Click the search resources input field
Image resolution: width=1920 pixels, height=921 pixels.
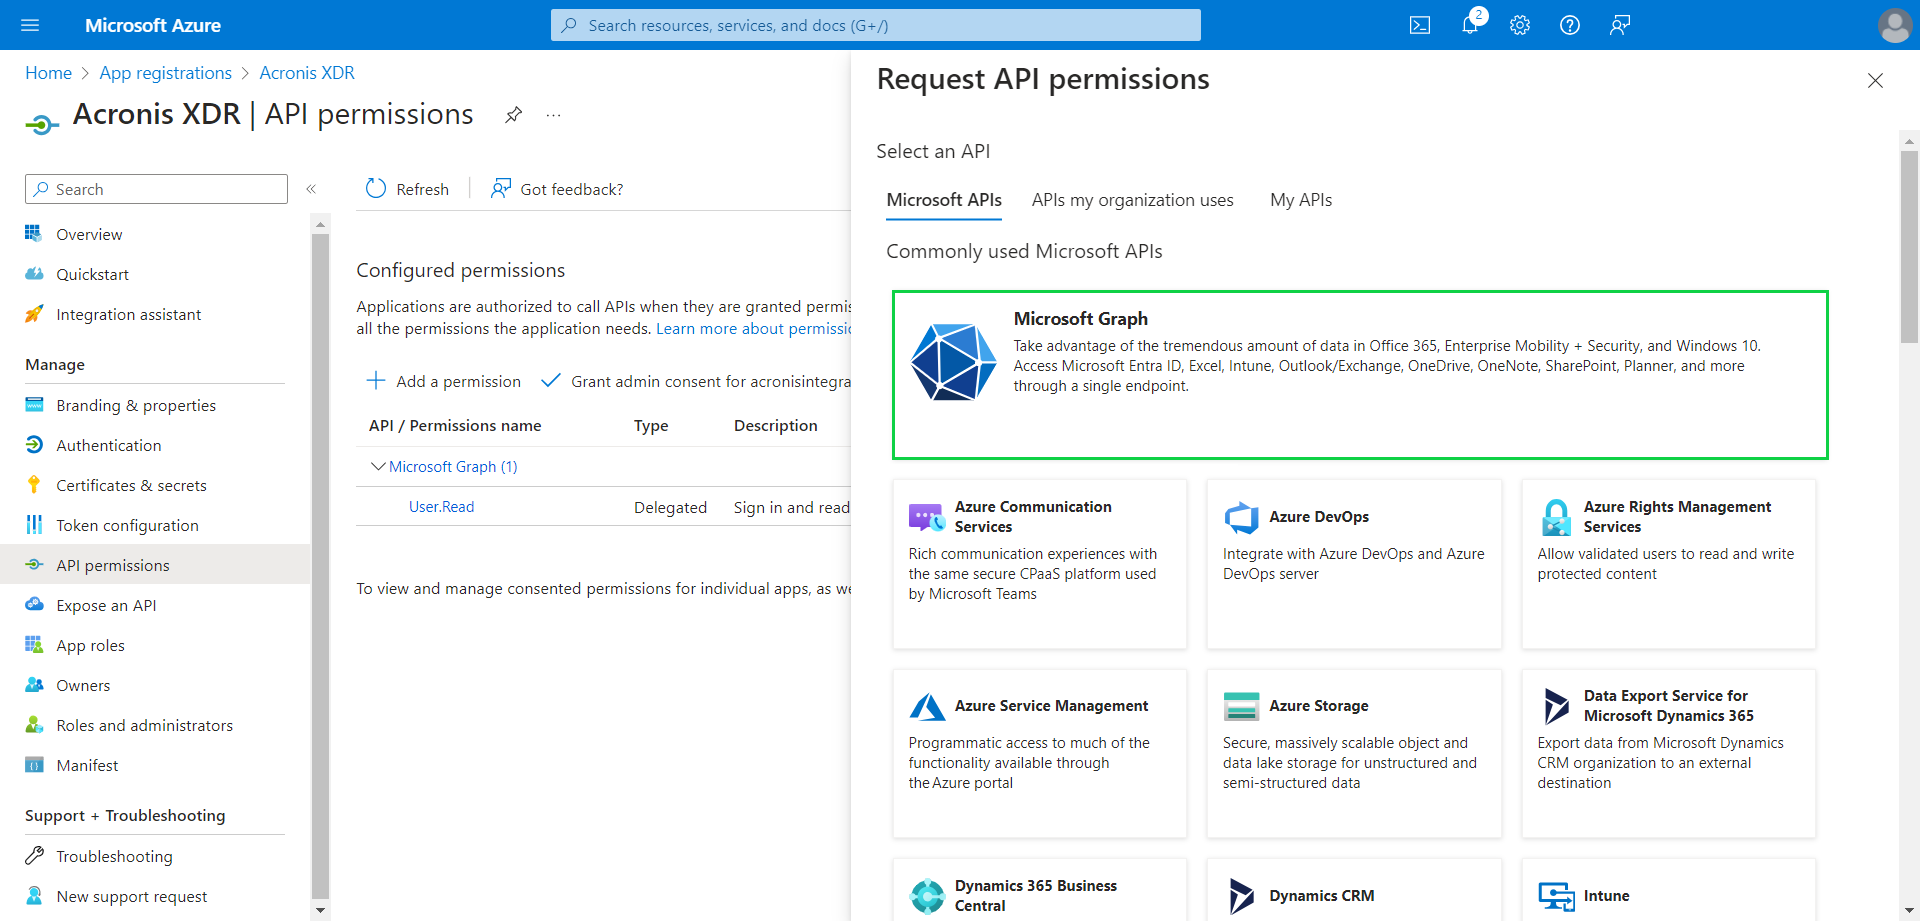tap(875, 25)
